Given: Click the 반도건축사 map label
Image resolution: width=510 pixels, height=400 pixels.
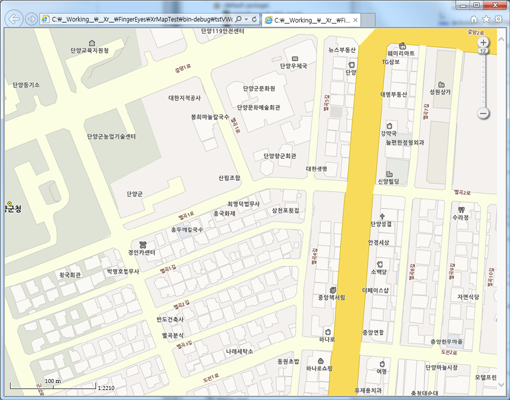Looking at the screenshot, I should coord(170,319).
